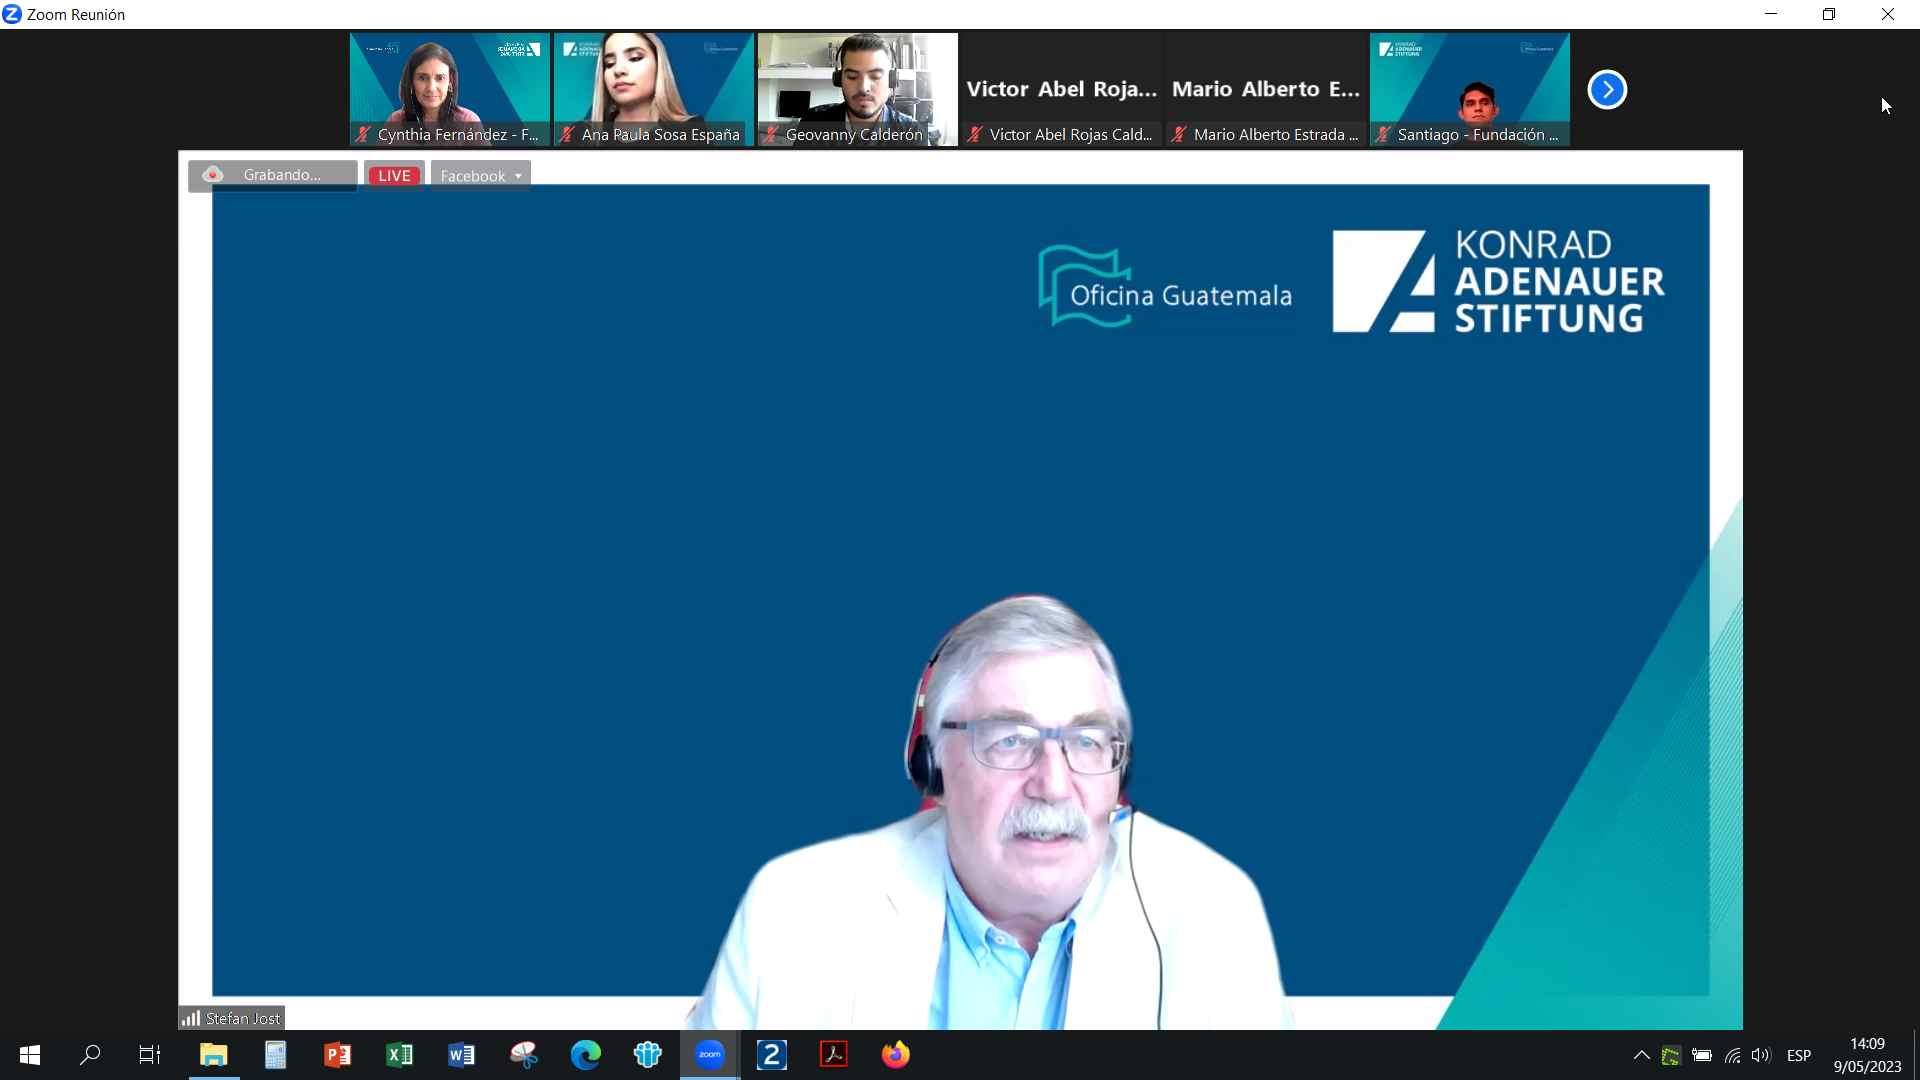Switch the ESP keyboard language indicator
This screenshot has width=1920, height=1080.
pos(1798,1055)
